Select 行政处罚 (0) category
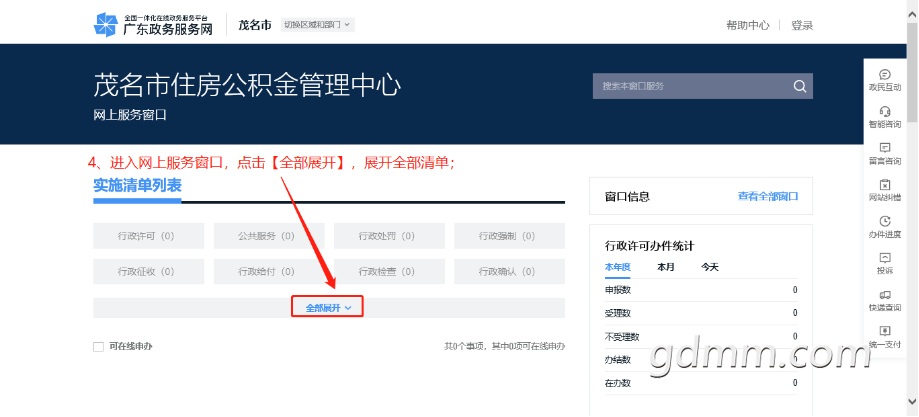Image resolution: width=919 pixels, height=417 pixels. (389, 236)
